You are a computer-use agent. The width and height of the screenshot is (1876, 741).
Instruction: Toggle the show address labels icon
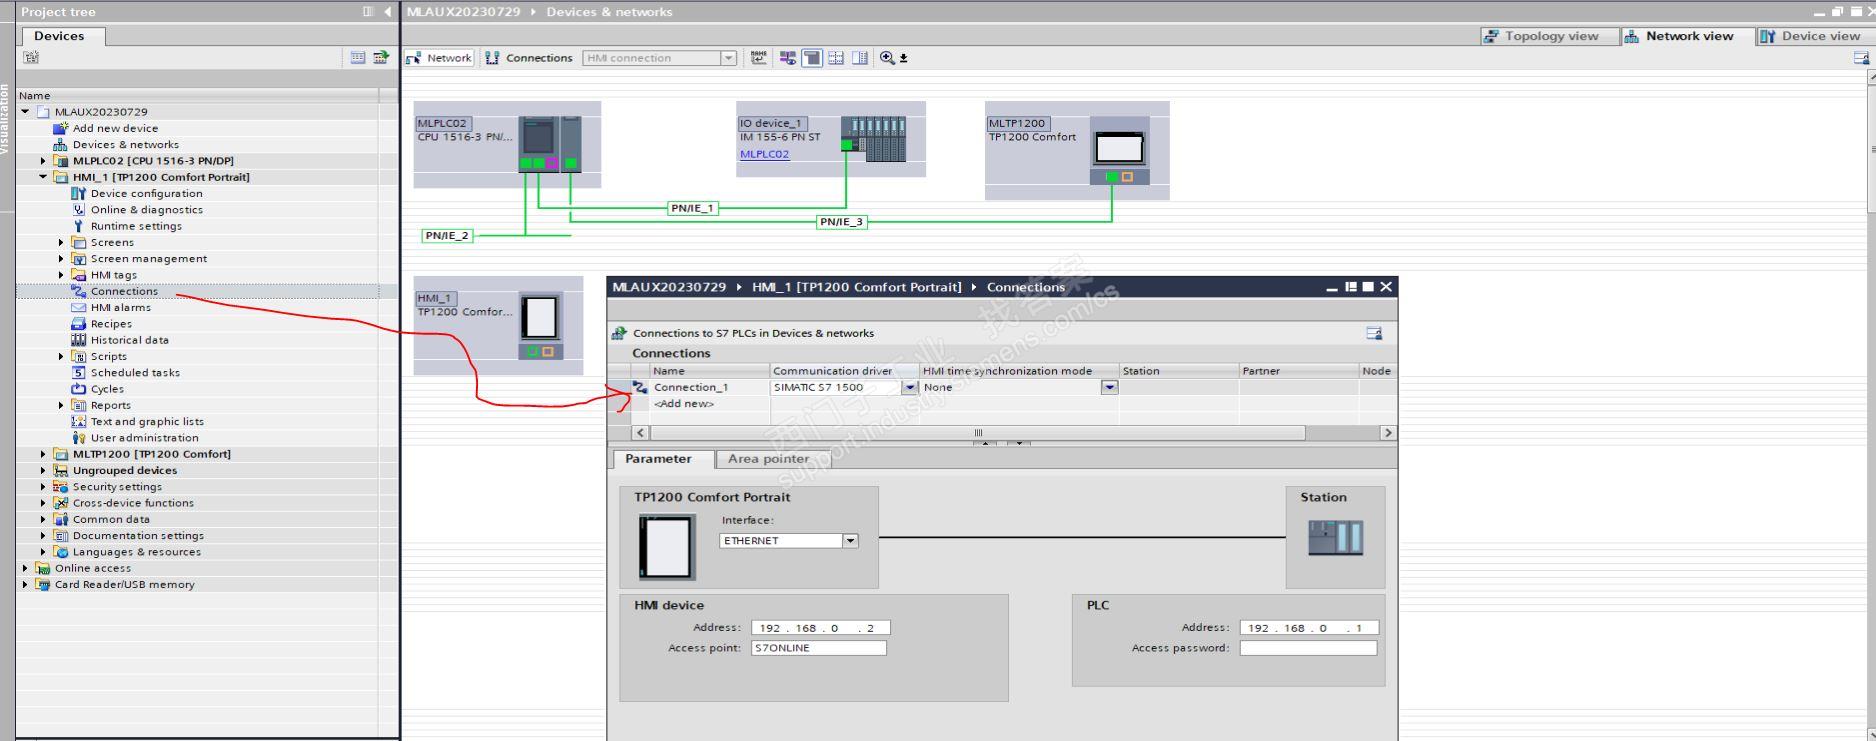click(x=788, y=58)
